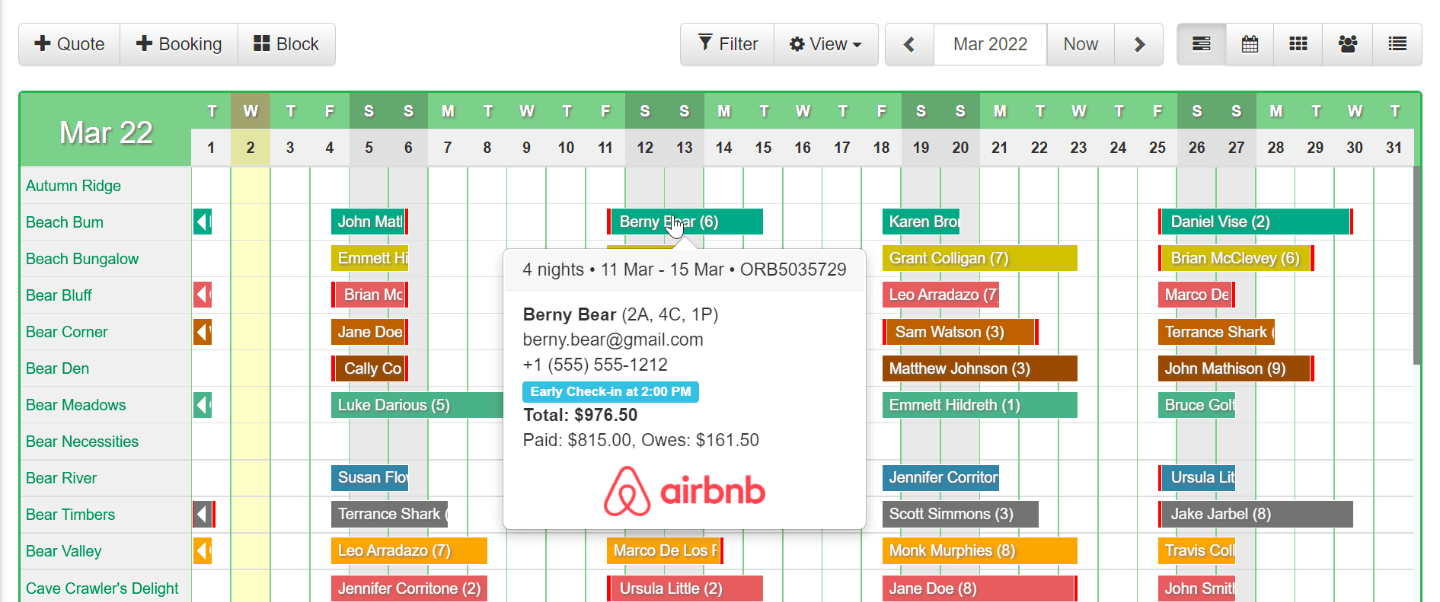Image resolution: width=1440 pixels, height=602 pixels.
Task: Click the arrow marker beside Bear Meadows row
Action: pos(202,405)
